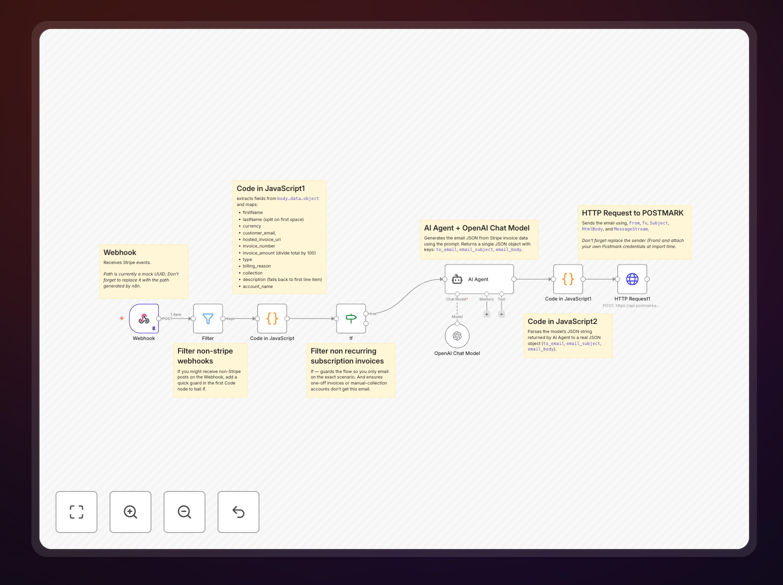Select HTTP Request to POSTMARK note
Image resolution: width=783 pixels, height=585 pixels.
click(x=635, y=232)
